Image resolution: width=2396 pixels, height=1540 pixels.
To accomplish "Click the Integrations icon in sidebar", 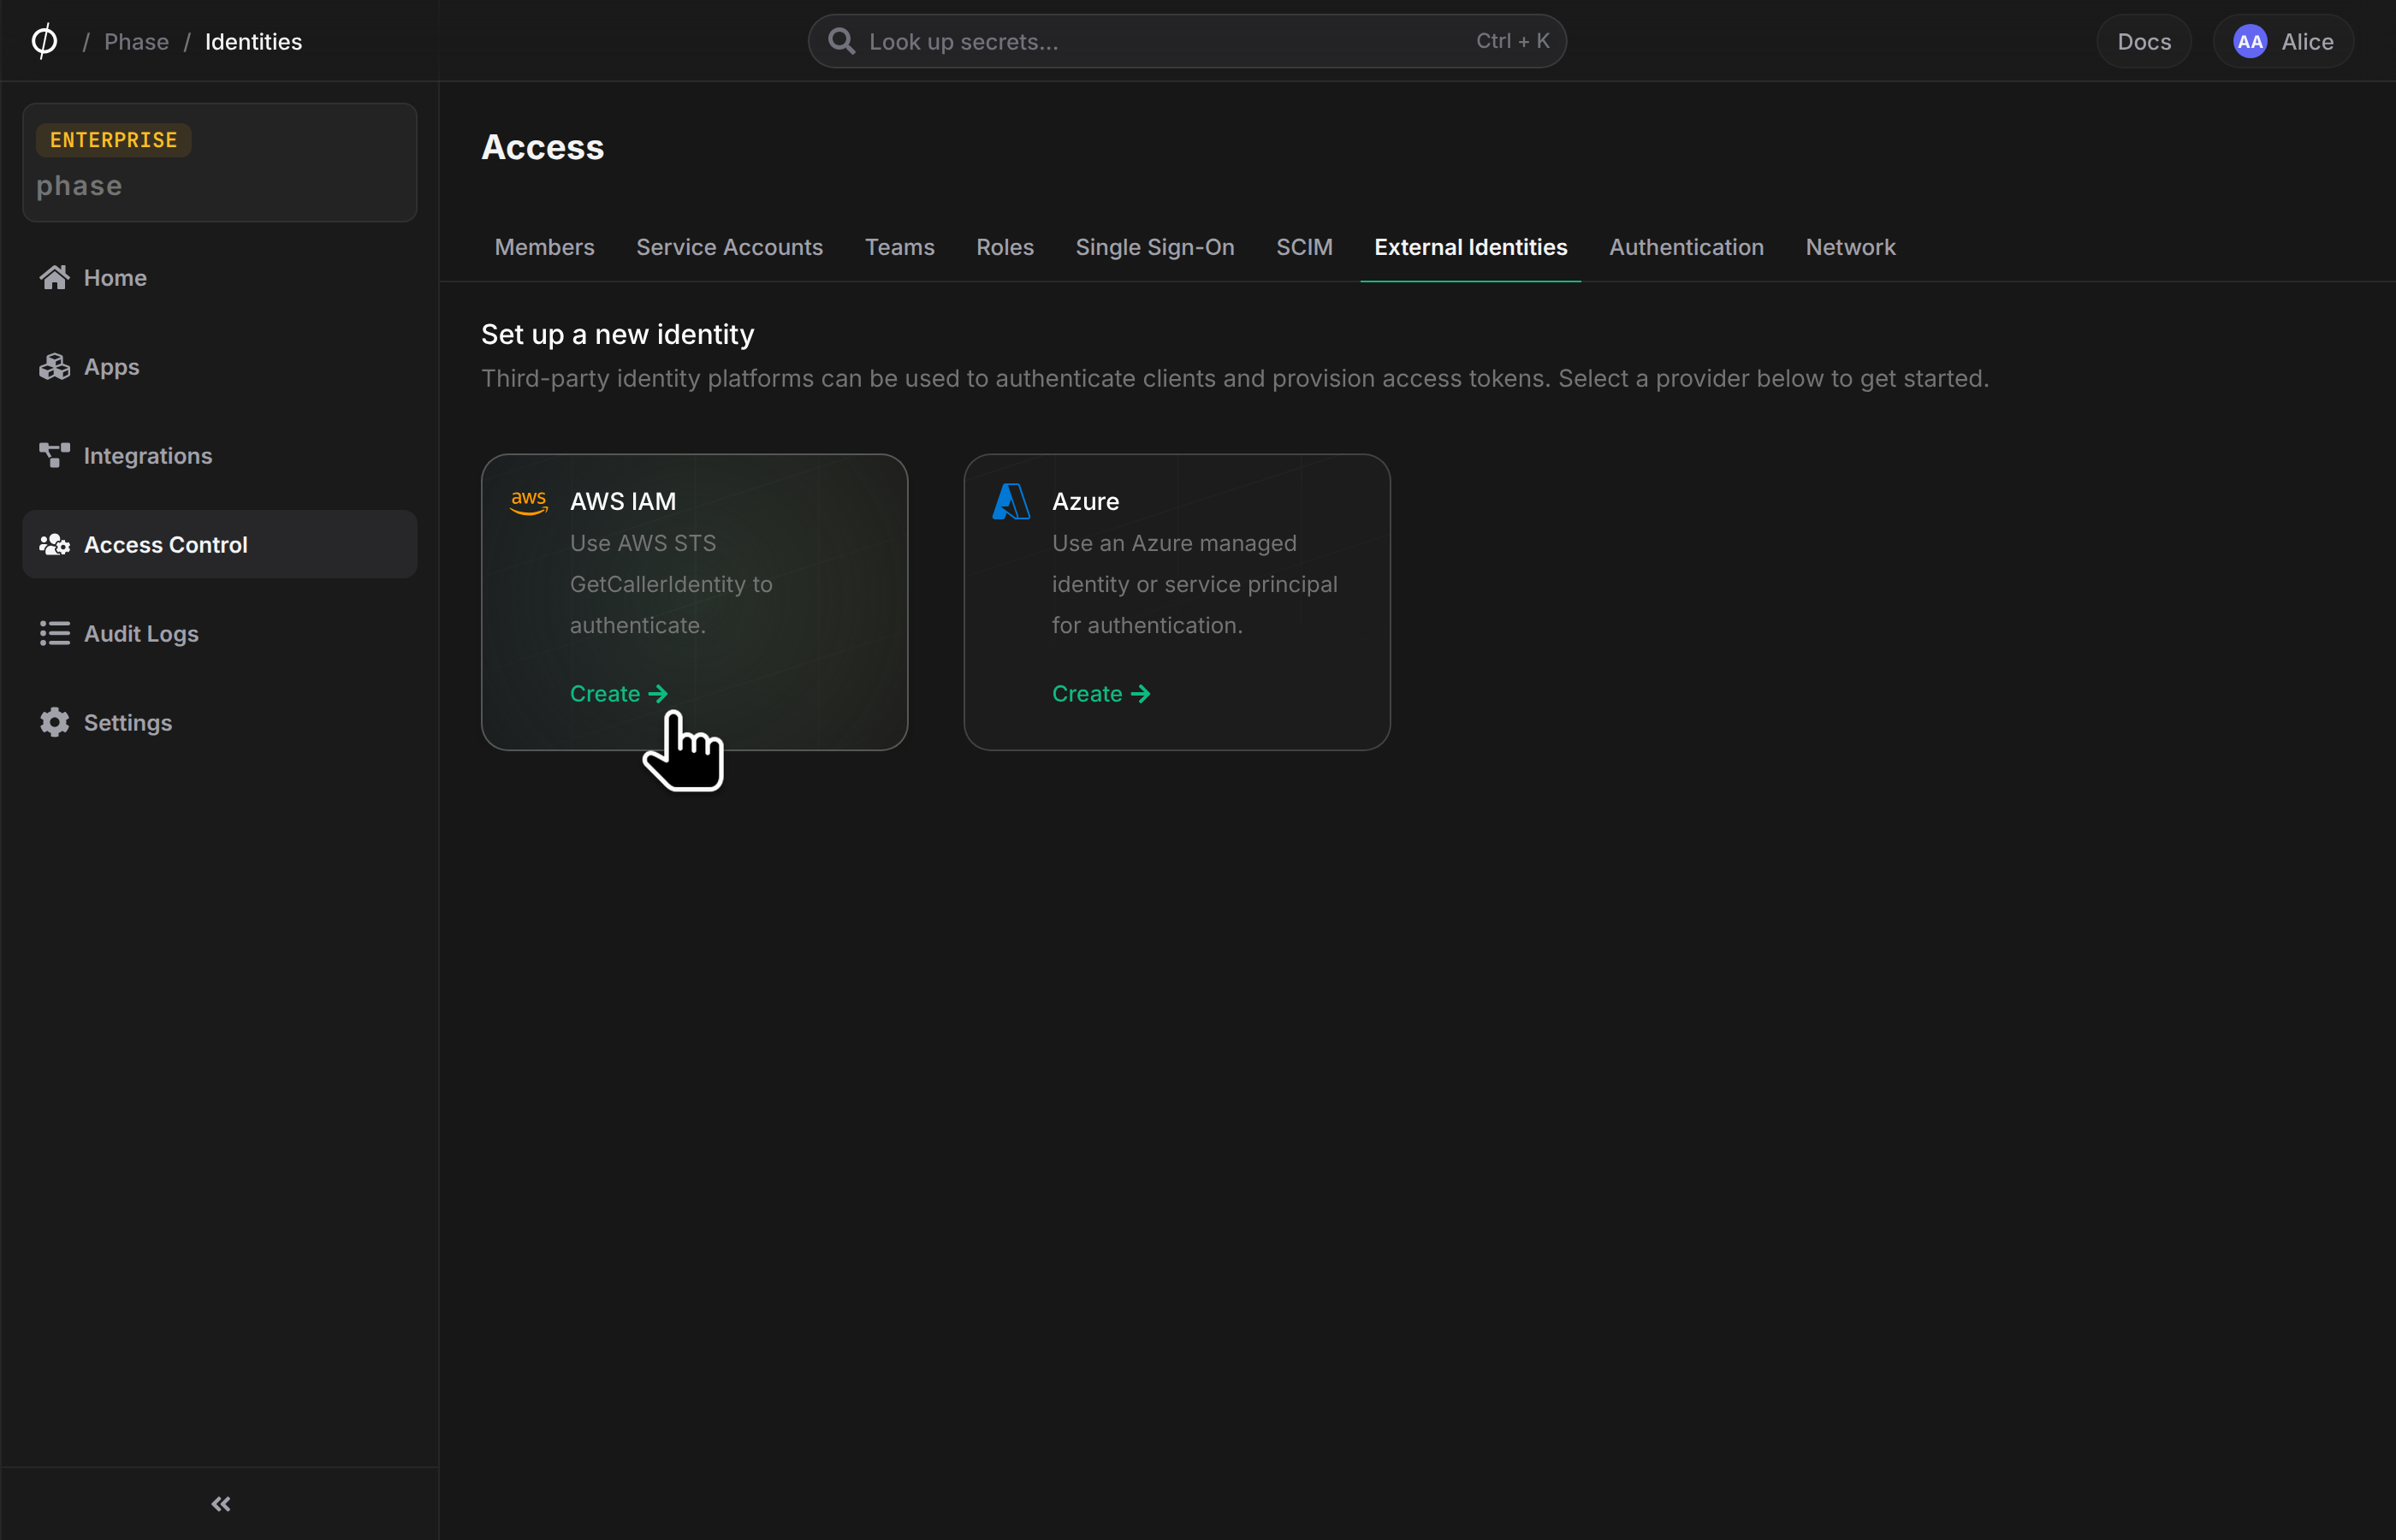I will pyautogui.click(x=55, y=455).
